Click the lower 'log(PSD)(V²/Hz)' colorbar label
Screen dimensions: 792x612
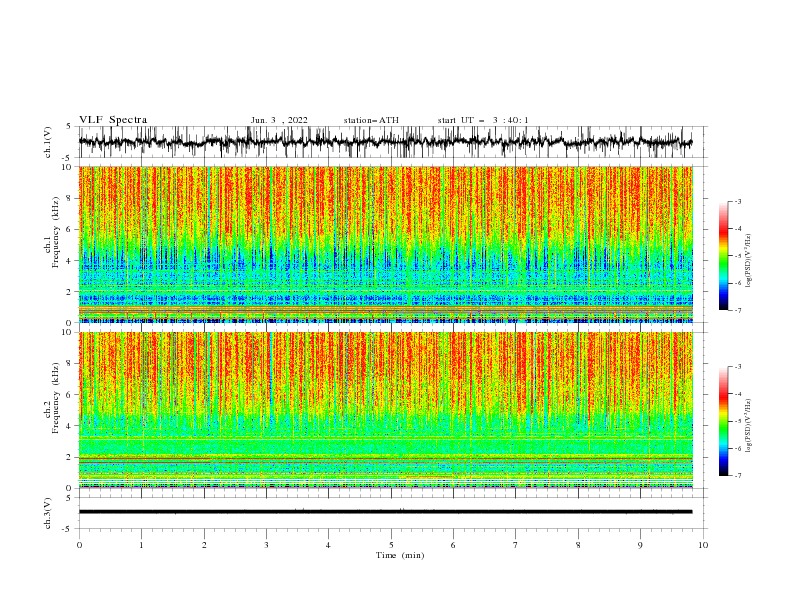click(749, 425)
